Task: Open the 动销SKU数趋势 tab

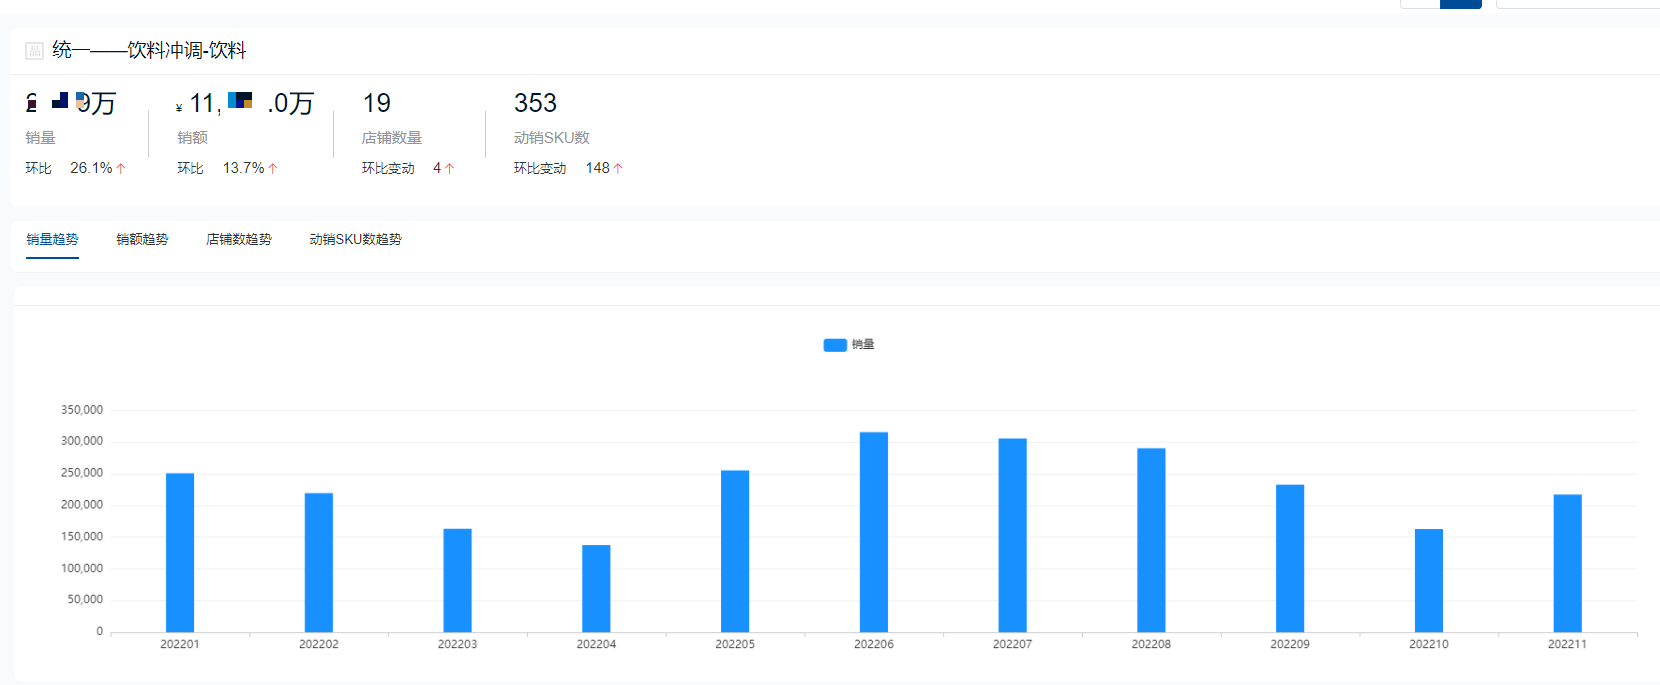Action: pyautogui.click(x=356, y=239)
